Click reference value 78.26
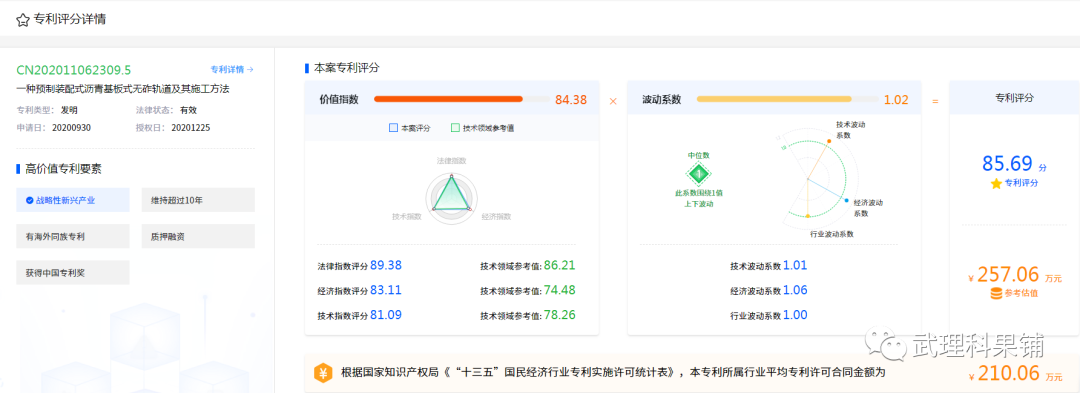This screenshot has height=393, width=1080. pyautogui.click(x=559, y=315)
